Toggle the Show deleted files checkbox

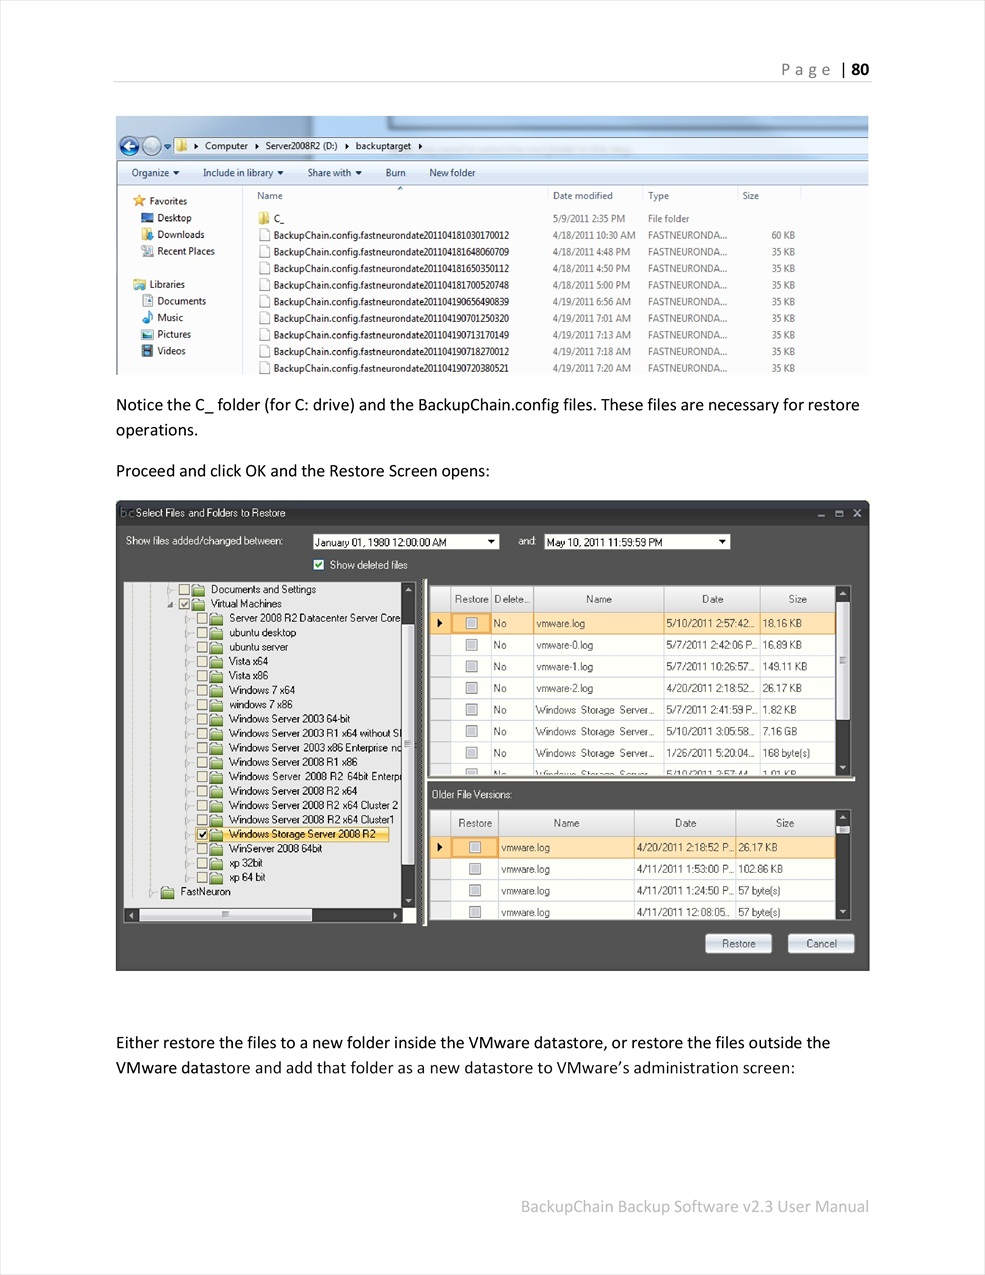click(319, 565)
